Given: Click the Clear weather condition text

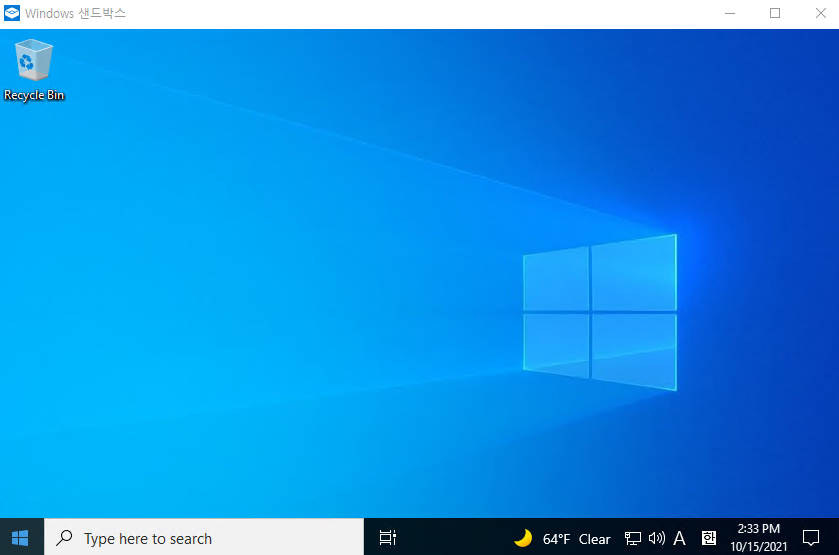Looking at the screenshot, I should (x=594, y=539).
